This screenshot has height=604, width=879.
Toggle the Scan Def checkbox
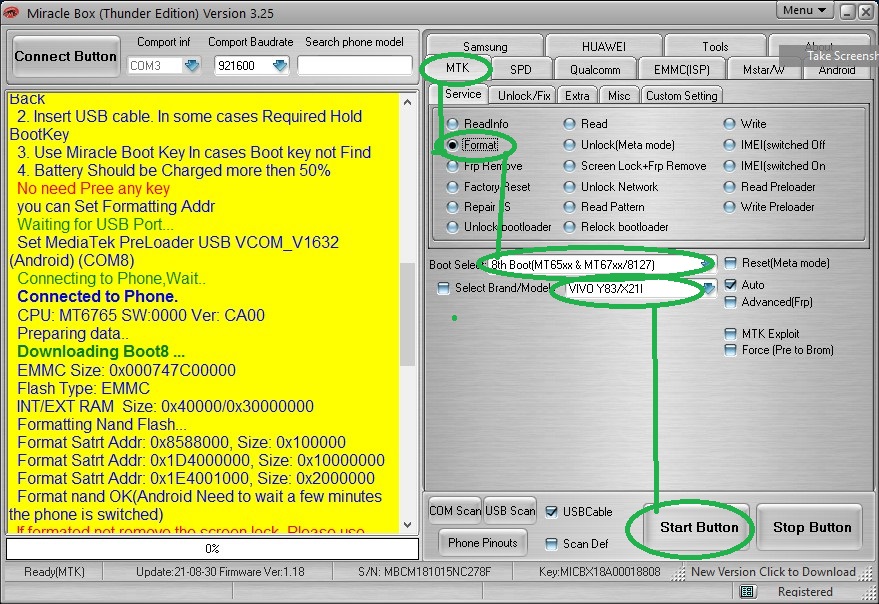(552, 543)
